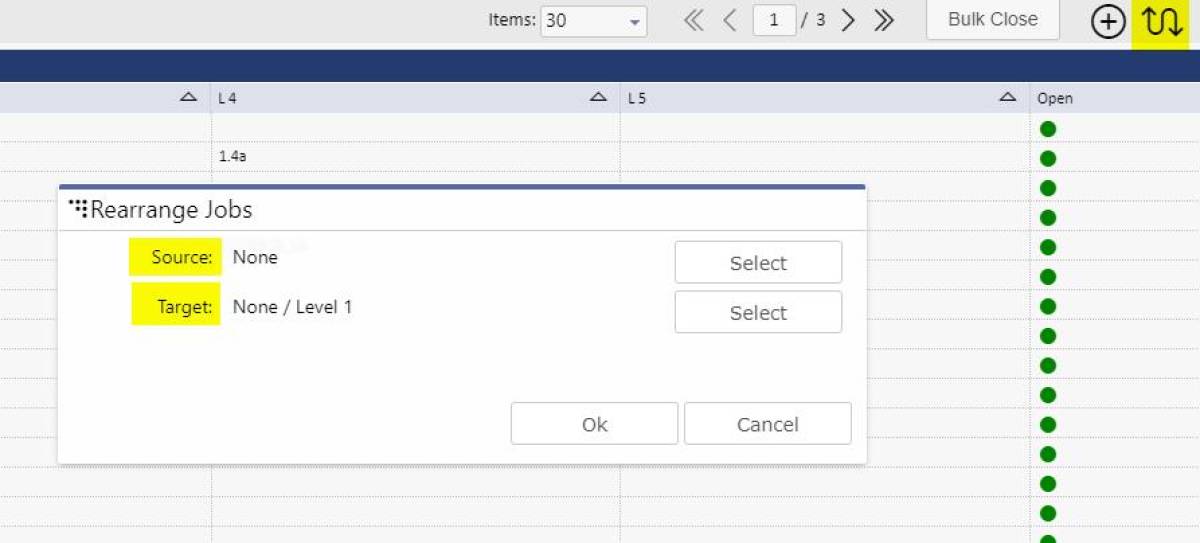The image size is (1200, 543).
Task: Sort by the L 4 column arrow
Action: (x=598, y=97)
